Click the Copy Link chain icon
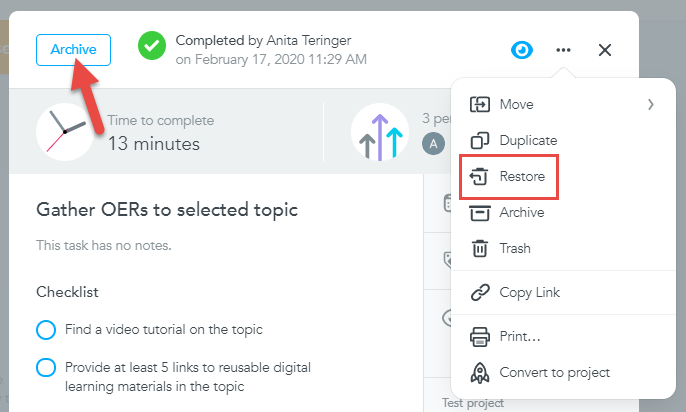The height and width of the screenshot is (412, 686). point(480,293)
